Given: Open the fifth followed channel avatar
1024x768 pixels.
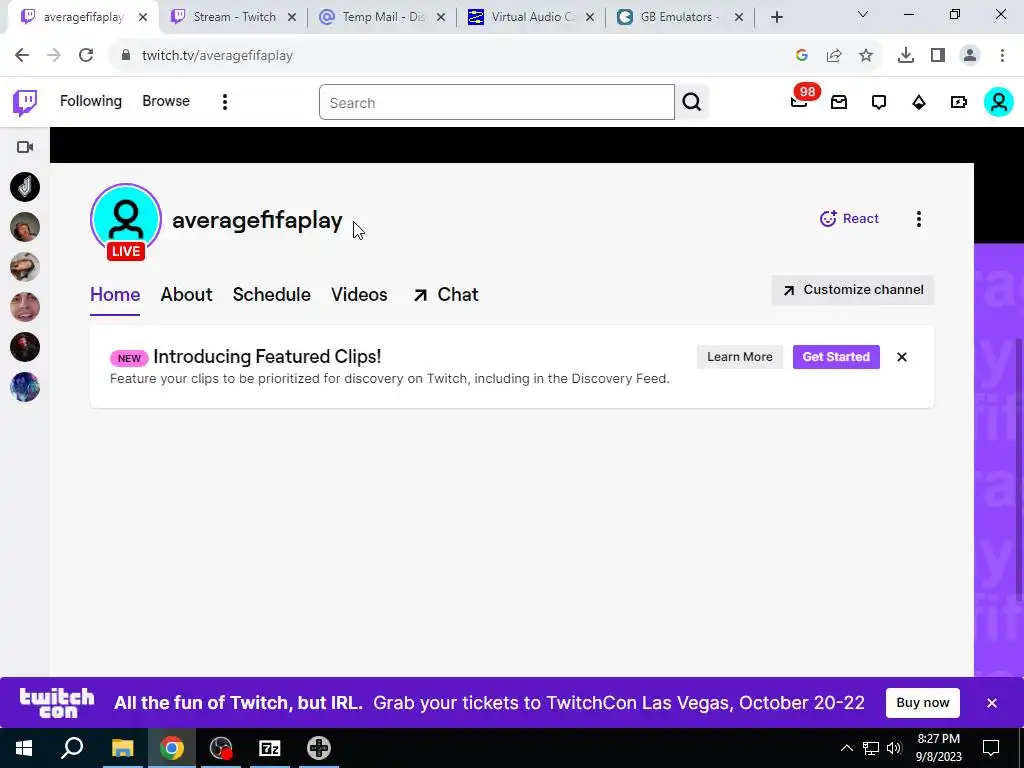Looking at the screenshot, I should [25, 347].
